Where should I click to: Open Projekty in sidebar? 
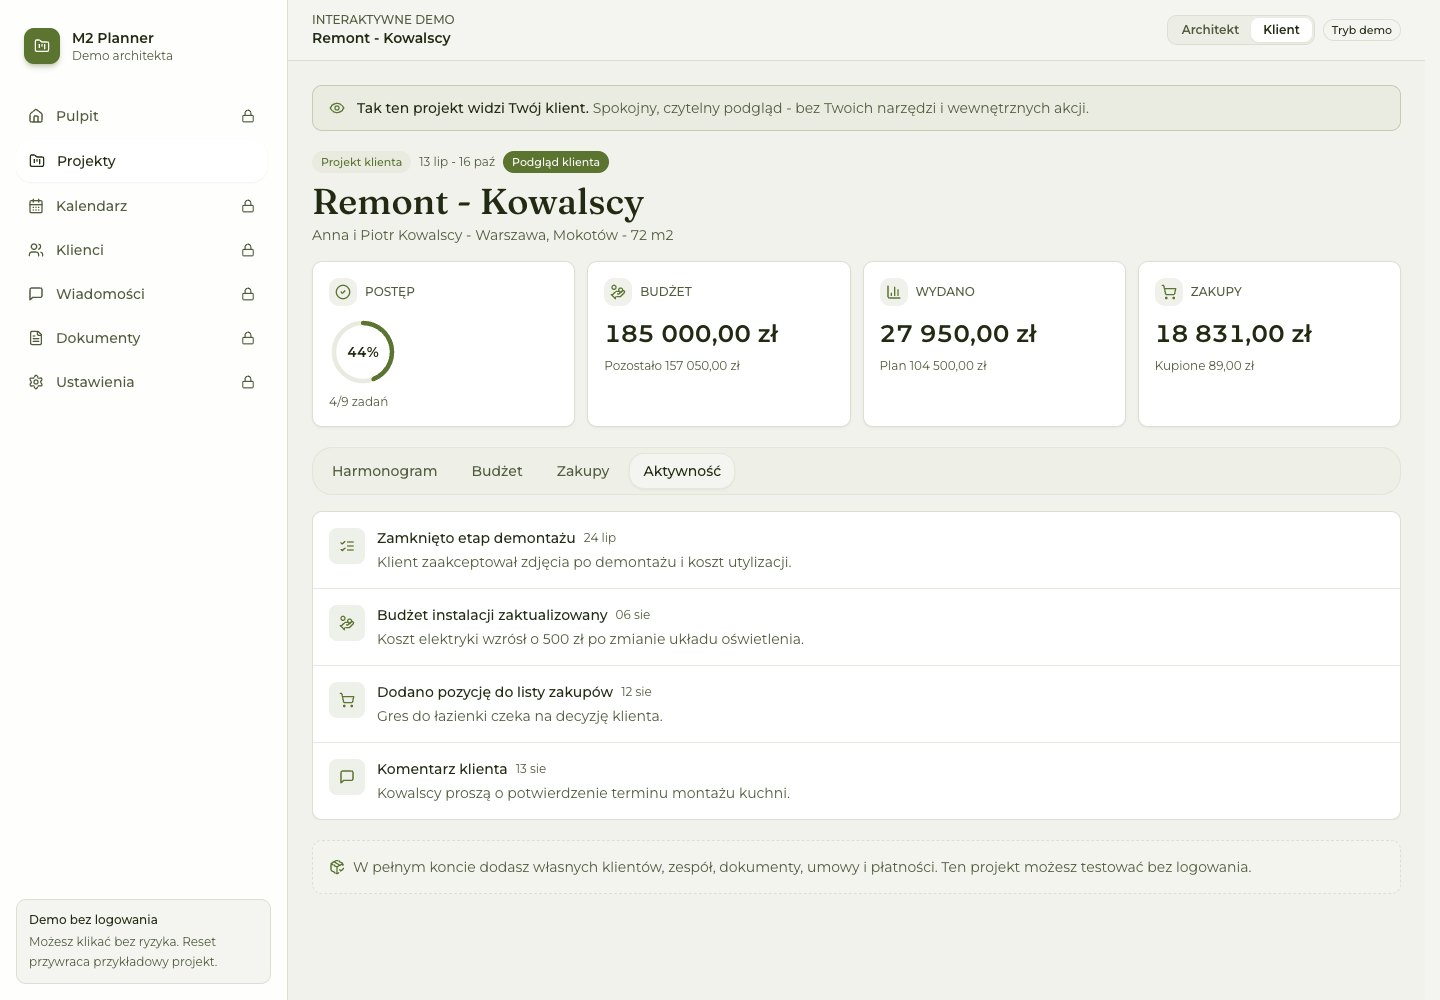tap(141, 161)
